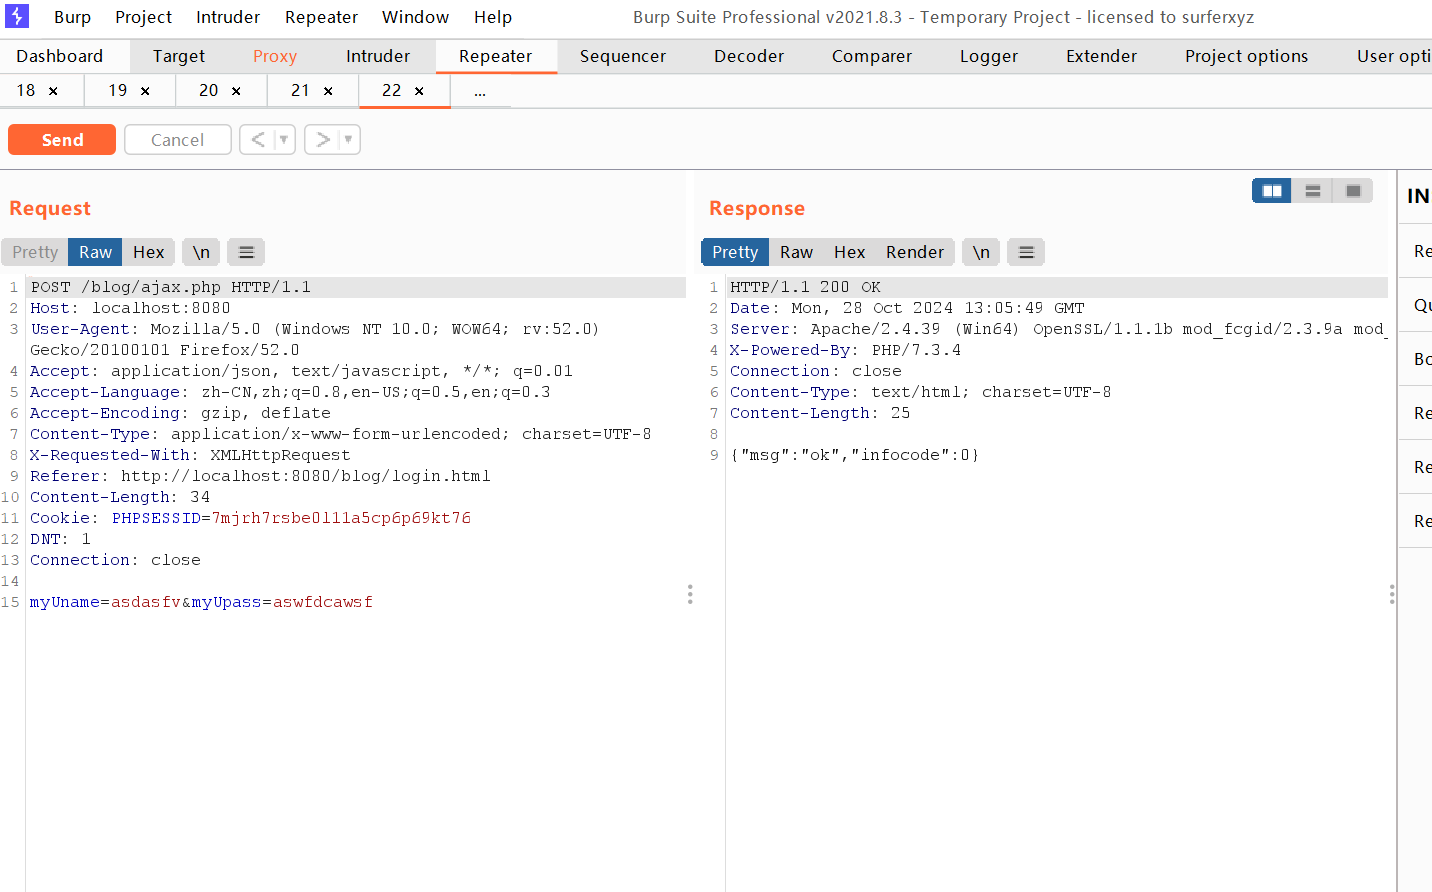The image size is (1432, 892).
Task: Switch to the Target tab
Action: click(179, 56)
